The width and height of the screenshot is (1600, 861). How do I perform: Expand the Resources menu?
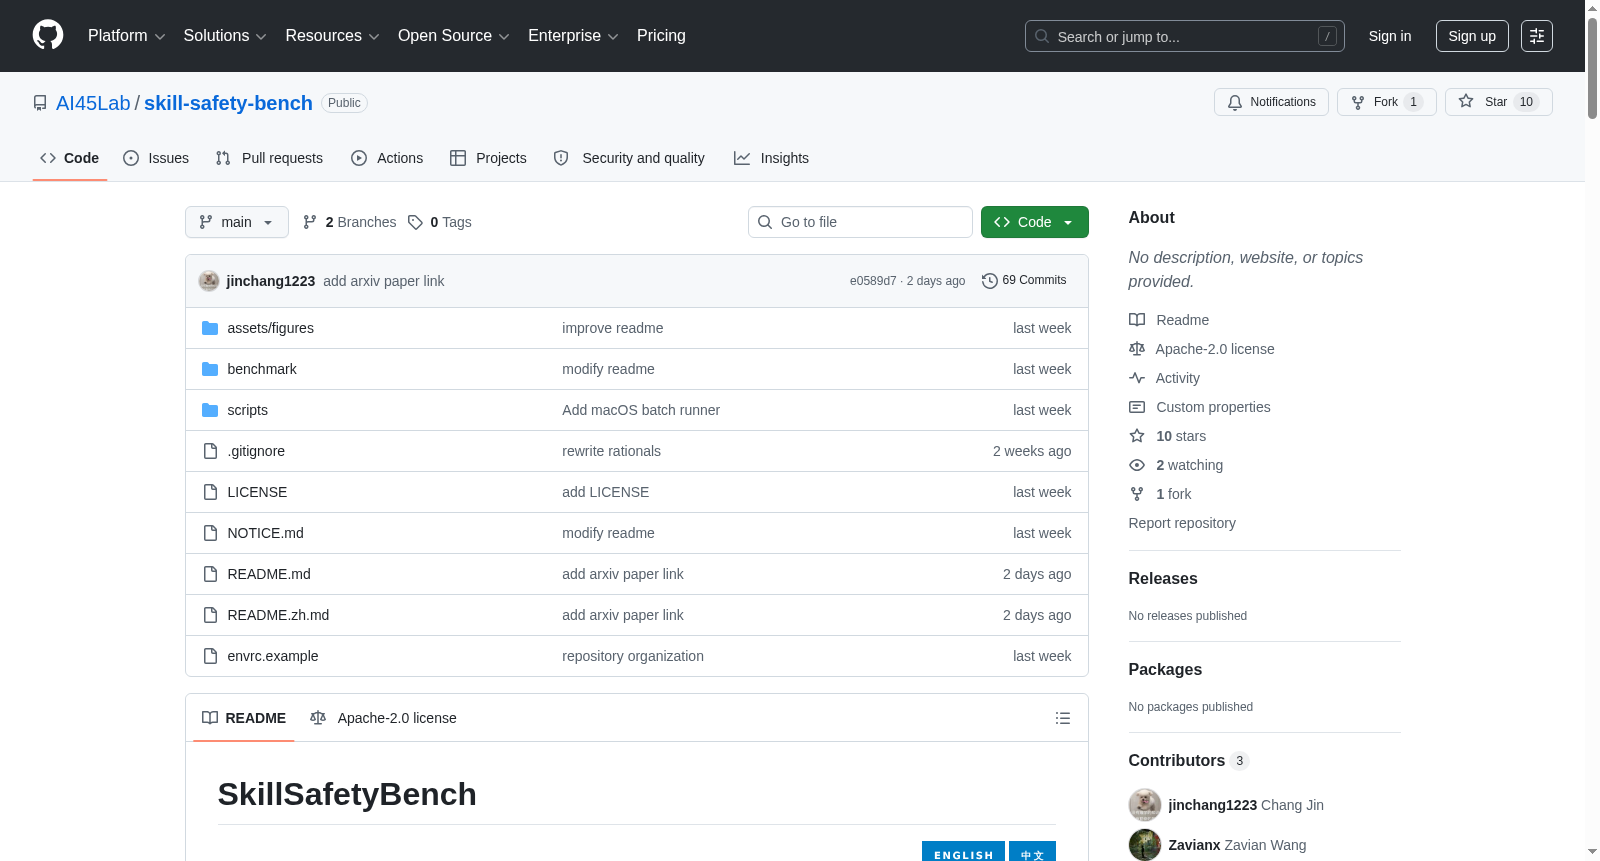pyautogui.click(x=332, y=36)
